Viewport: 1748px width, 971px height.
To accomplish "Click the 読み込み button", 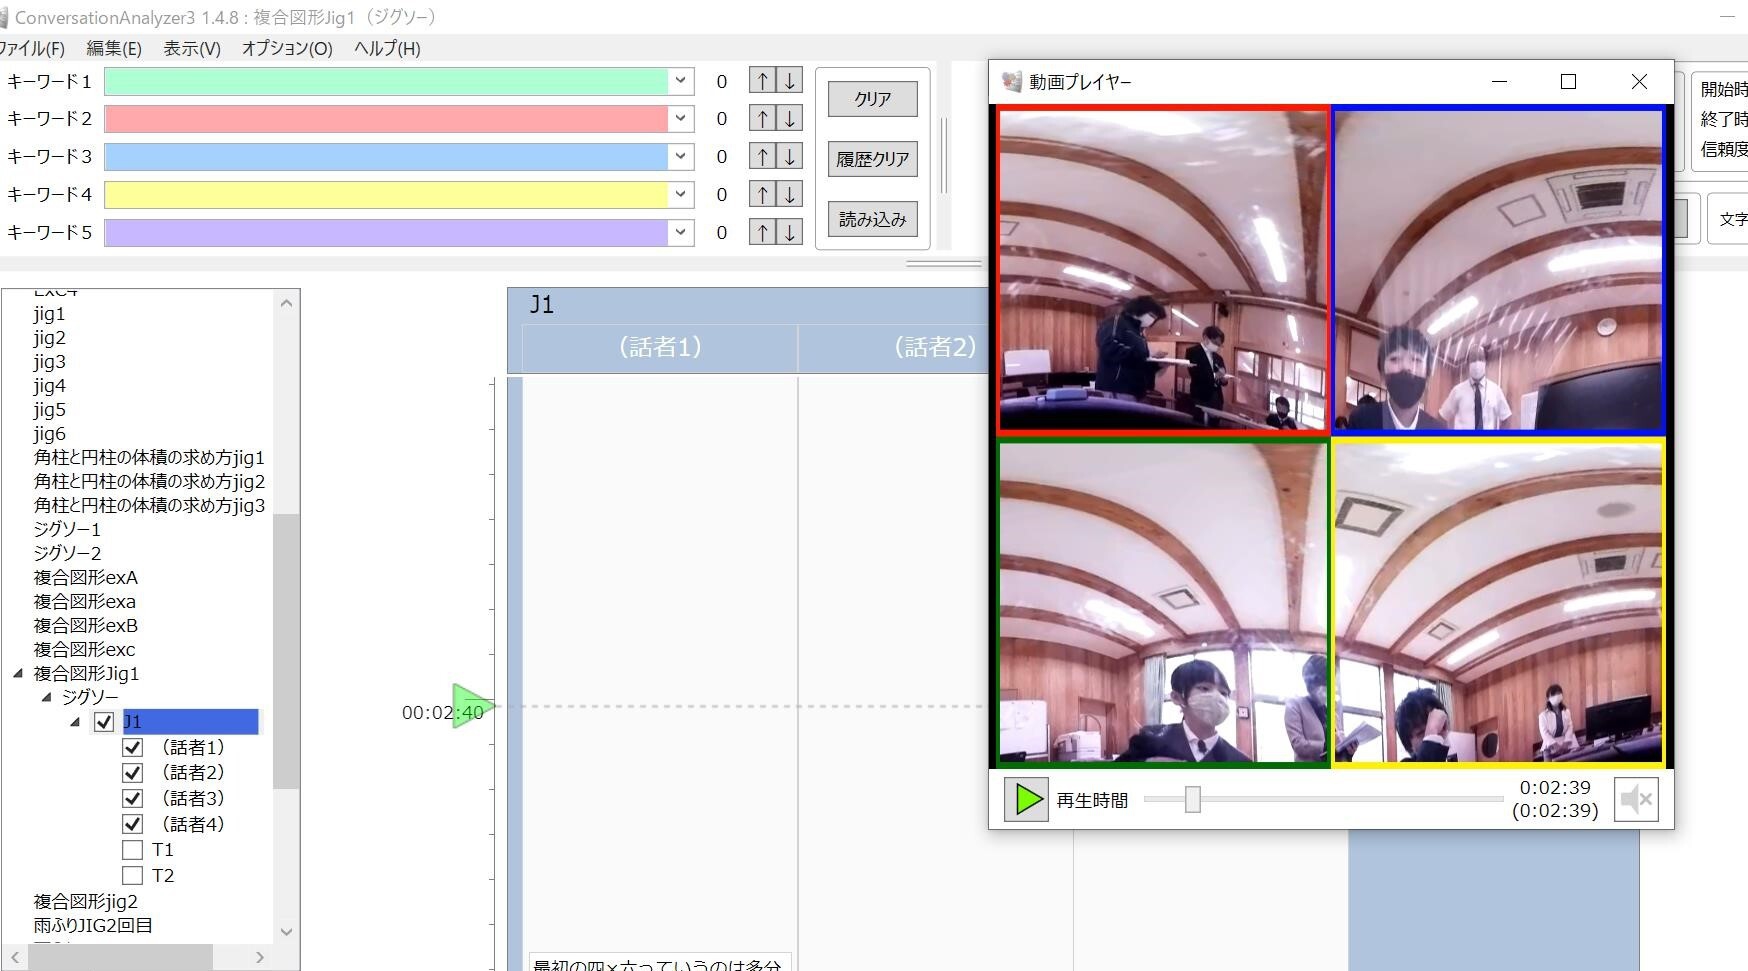I will coord(873,219).
